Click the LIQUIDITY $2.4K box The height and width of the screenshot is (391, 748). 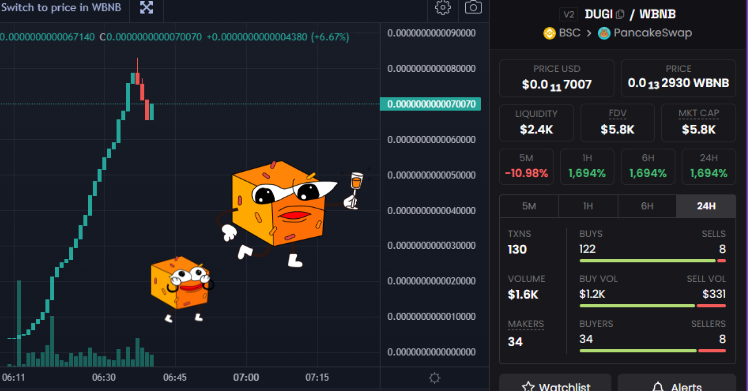(536, 123)
